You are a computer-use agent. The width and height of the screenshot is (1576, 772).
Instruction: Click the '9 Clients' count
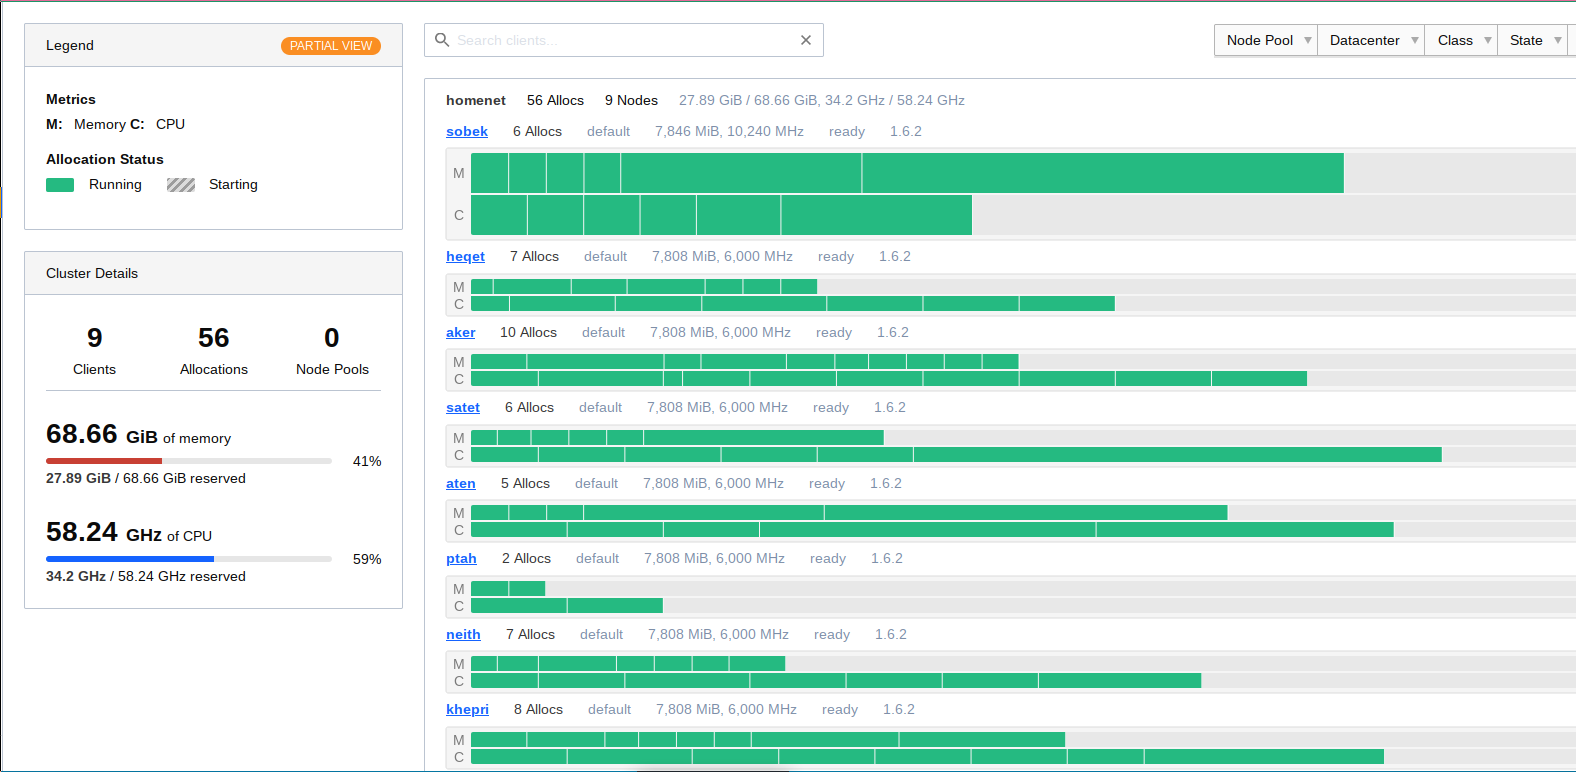94,351
